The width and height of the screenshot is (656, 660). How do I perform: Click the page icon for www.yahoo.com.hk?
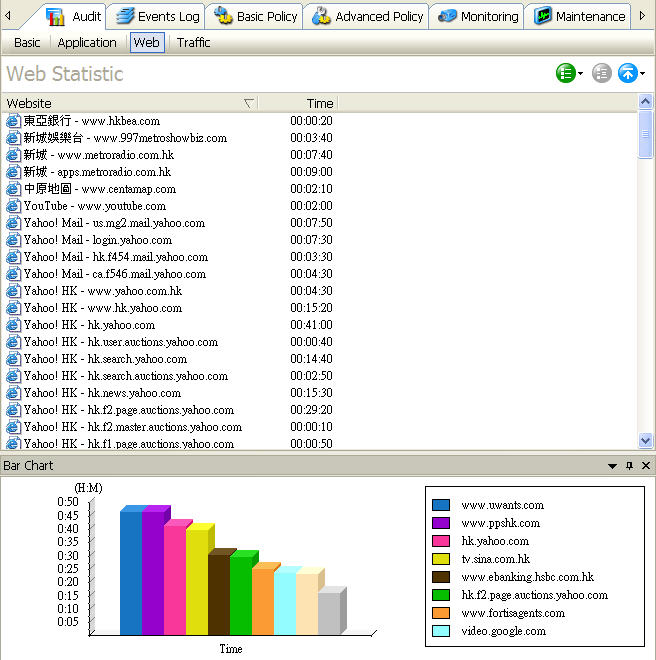(x=13, y=291)
